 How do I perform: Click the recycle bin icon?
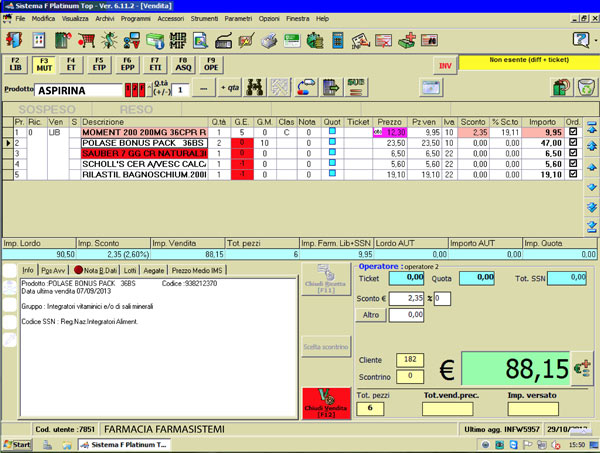point(586,87)
